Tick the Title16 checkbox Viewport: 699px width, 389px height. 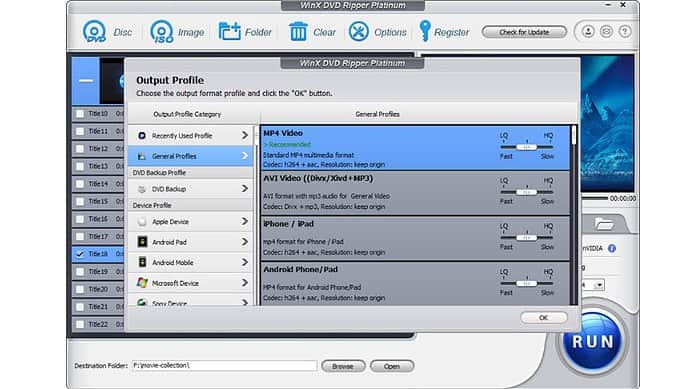(x=80, y=219)
